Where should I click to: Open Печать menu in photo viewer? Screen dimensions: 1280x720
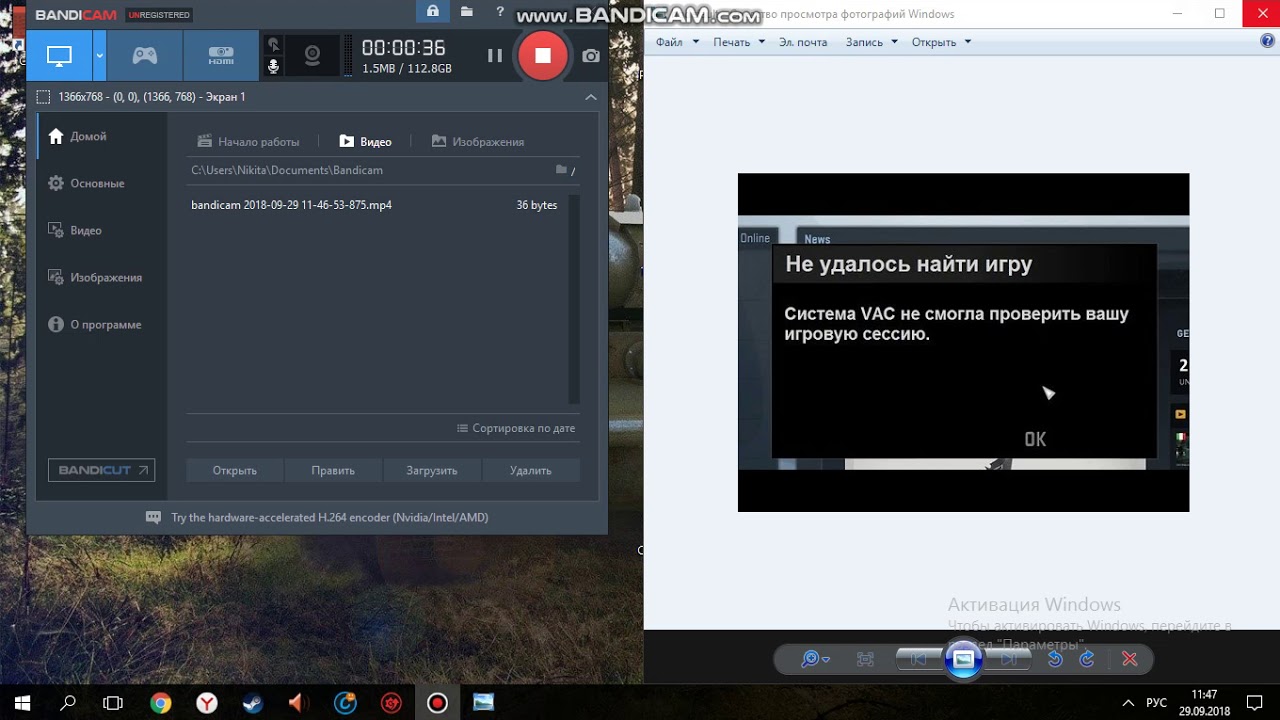point(739,42)
